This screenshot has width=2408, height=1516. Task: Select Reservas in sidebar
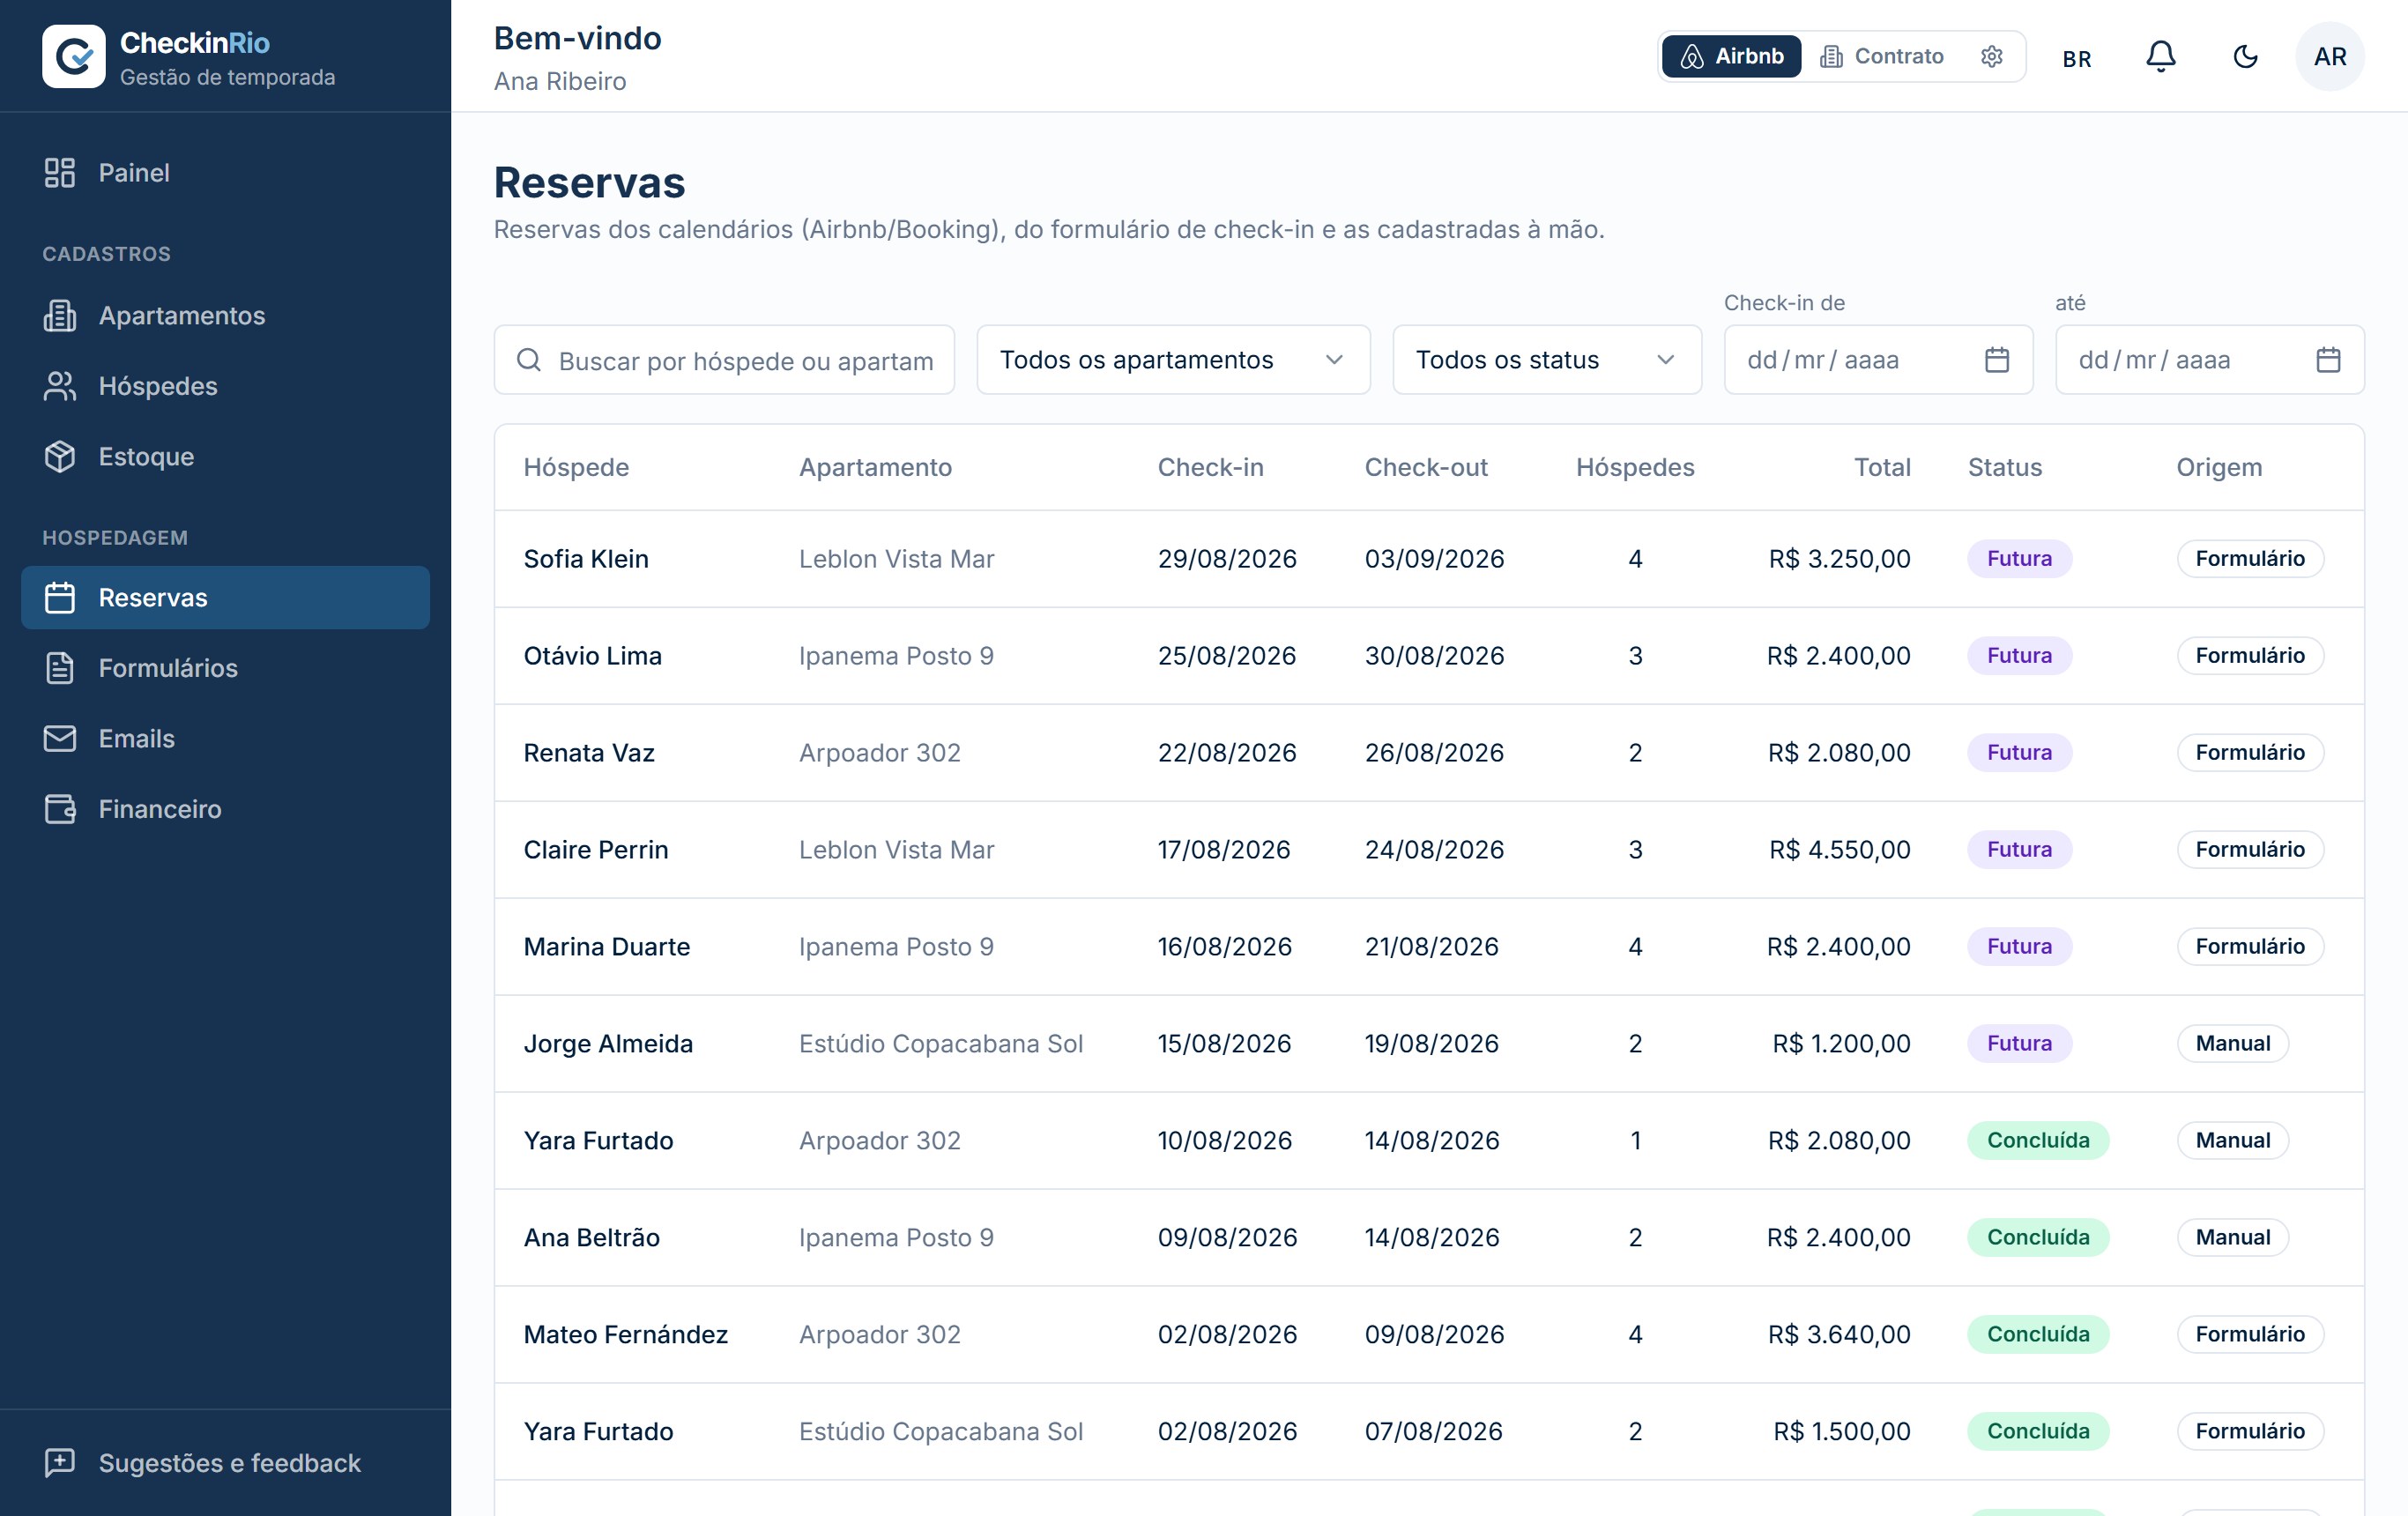[x=225, y=598]
